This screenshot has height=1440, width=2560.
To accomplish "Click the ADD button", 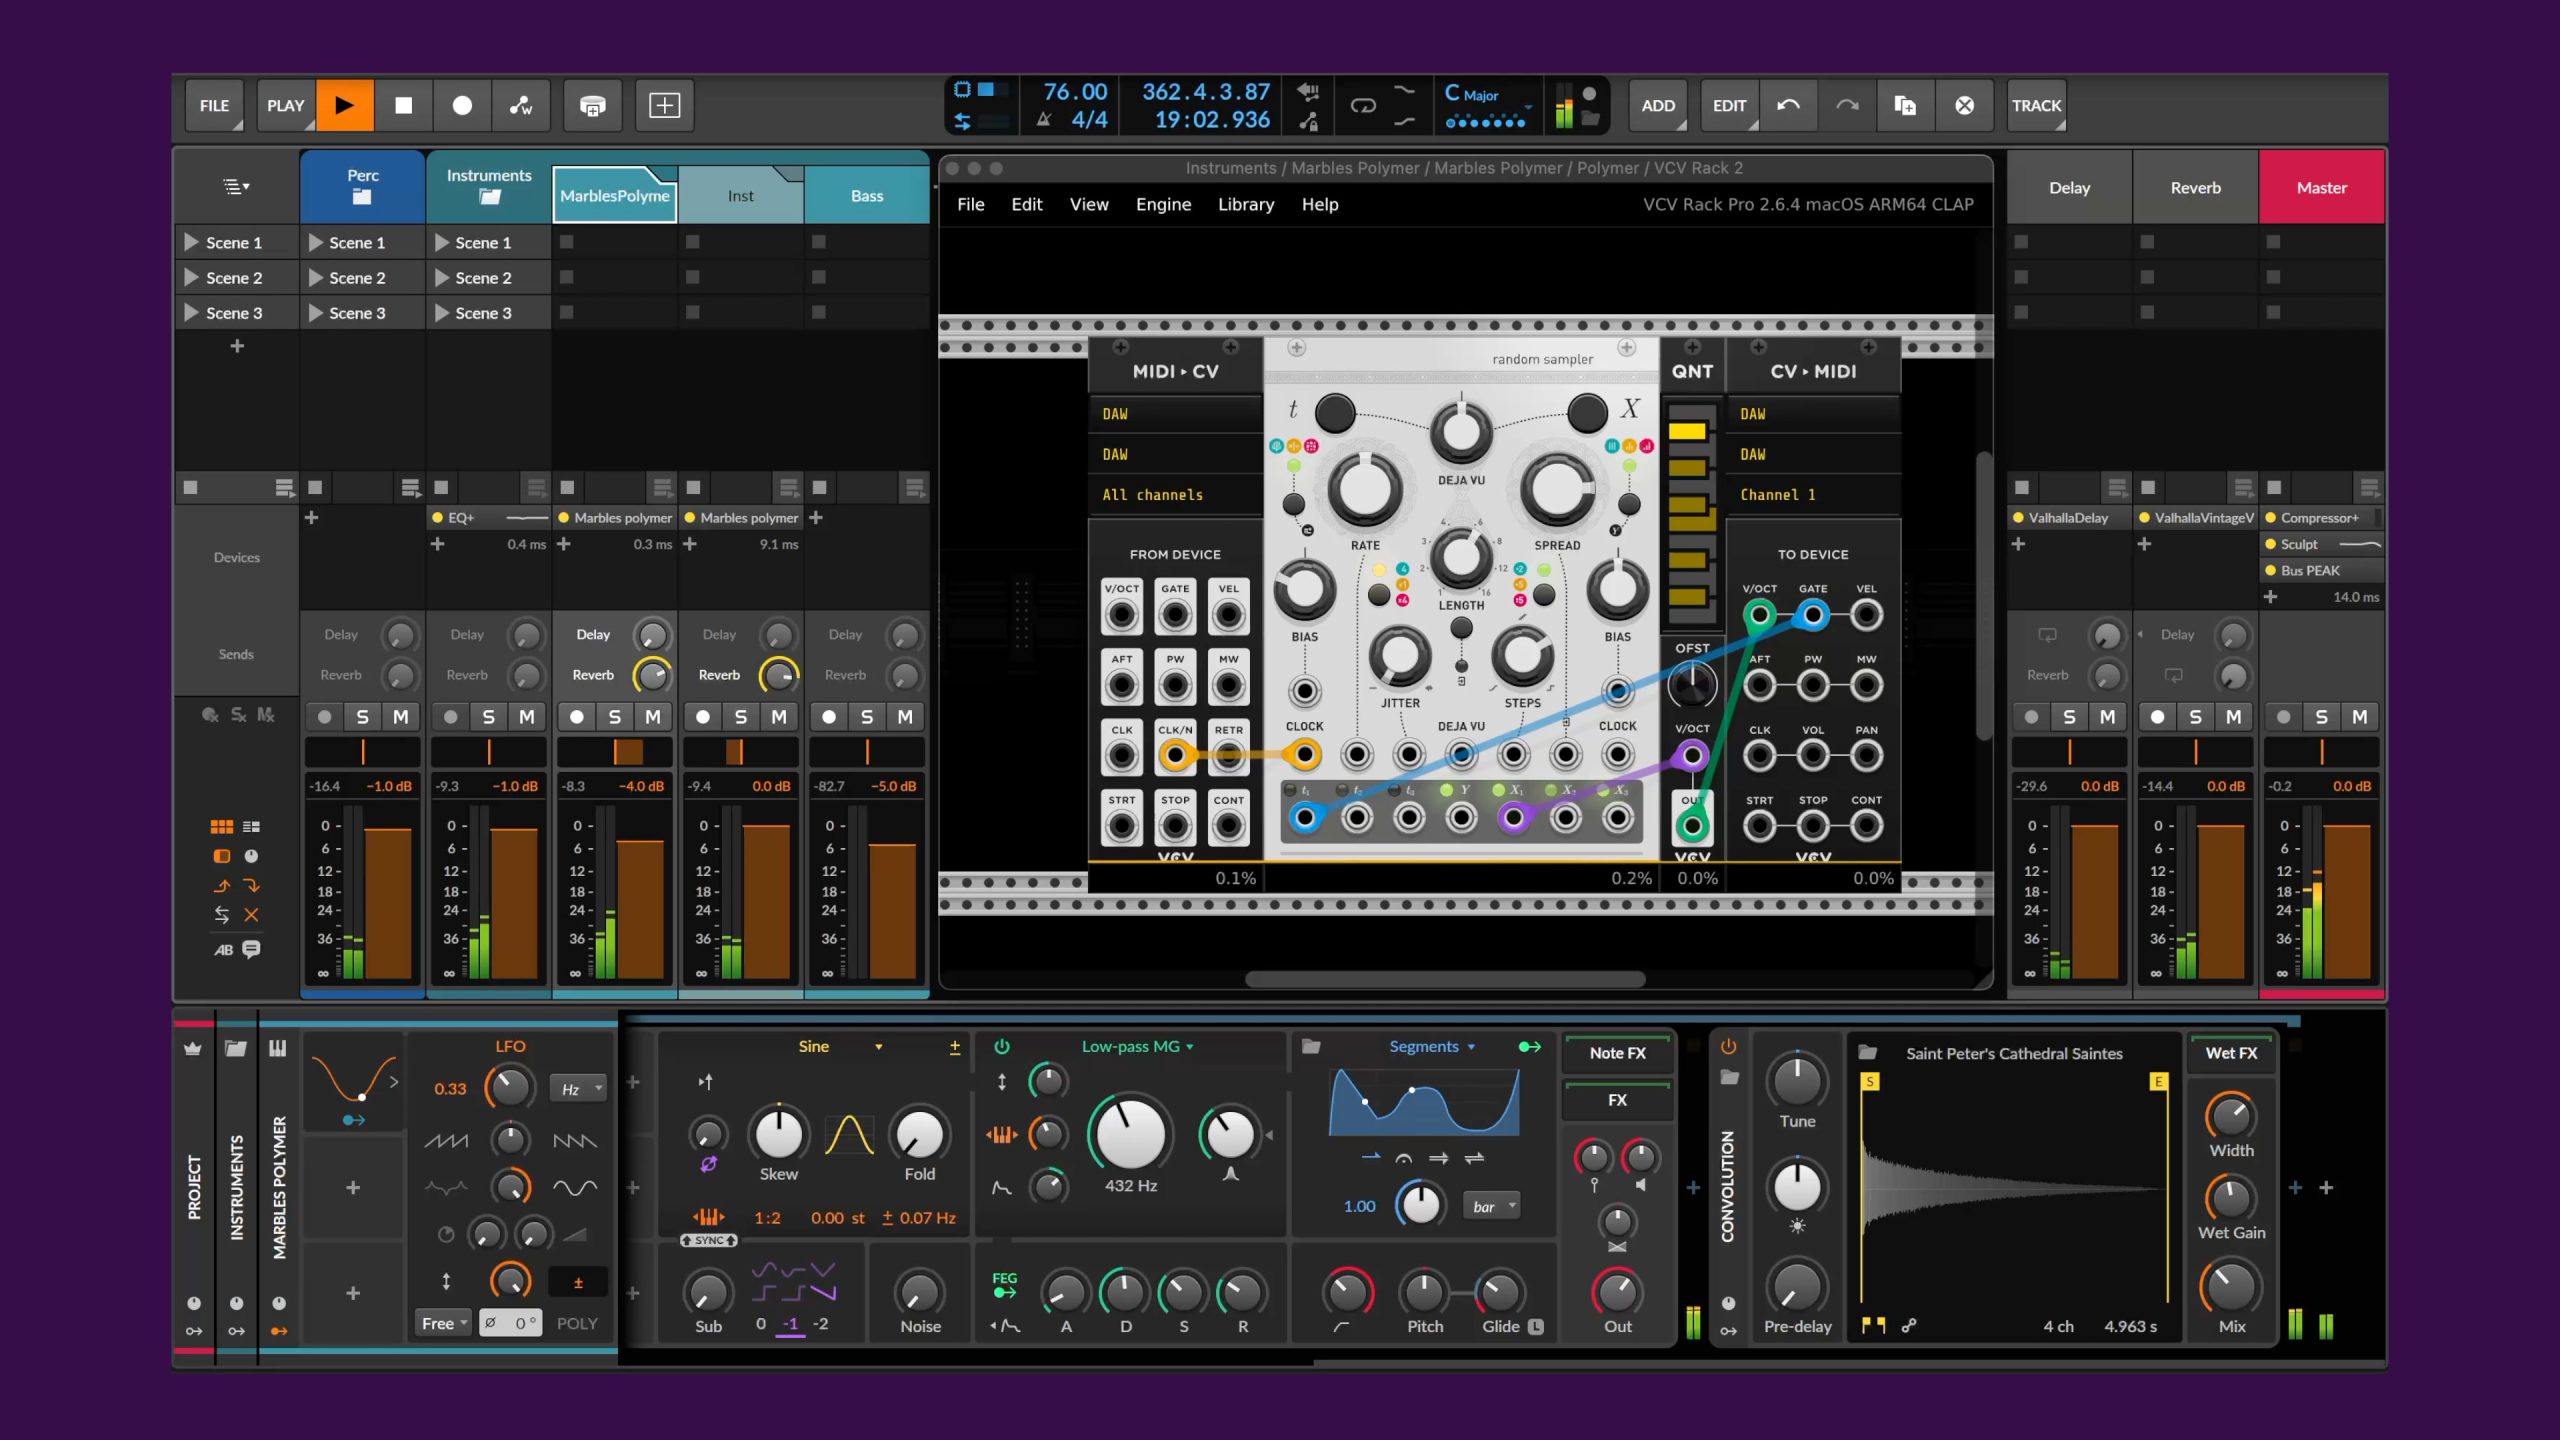I will click(x=1657, y=105).
